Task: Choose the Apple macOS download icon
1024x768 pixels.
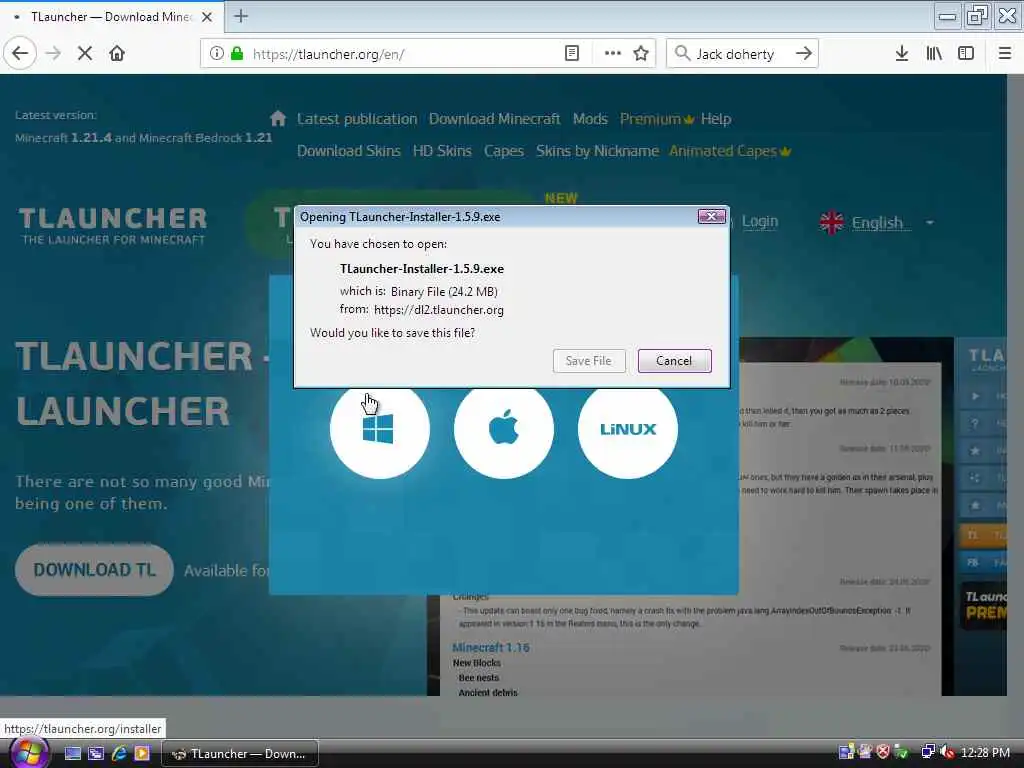Action: pyautogui.click(x=504, y=429)
